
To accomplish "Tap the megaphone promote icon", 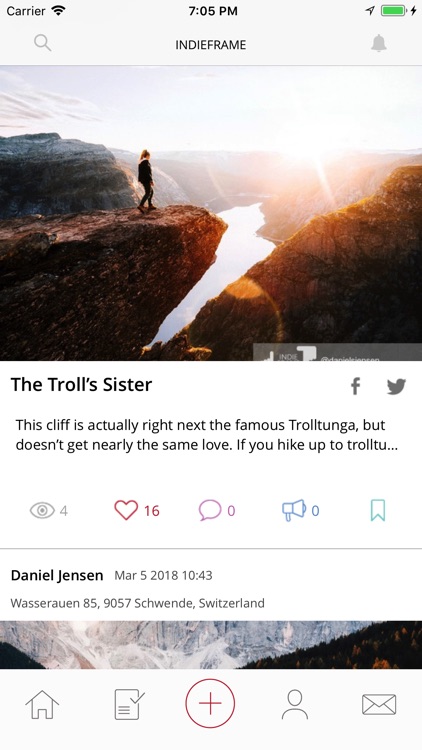I will pos(294,510).
